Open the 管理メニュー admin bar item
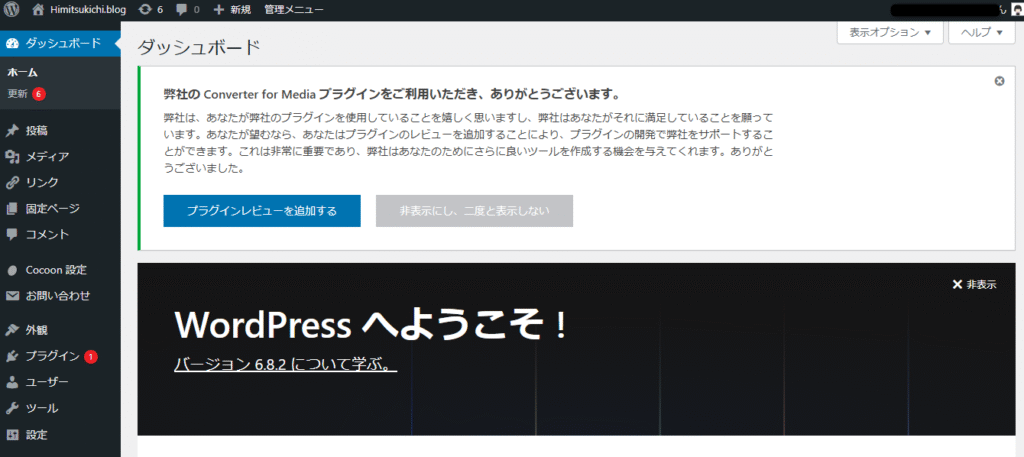The height and width of the screenshot is (457, 1024). pyautogui.click(x=294, y=10)
